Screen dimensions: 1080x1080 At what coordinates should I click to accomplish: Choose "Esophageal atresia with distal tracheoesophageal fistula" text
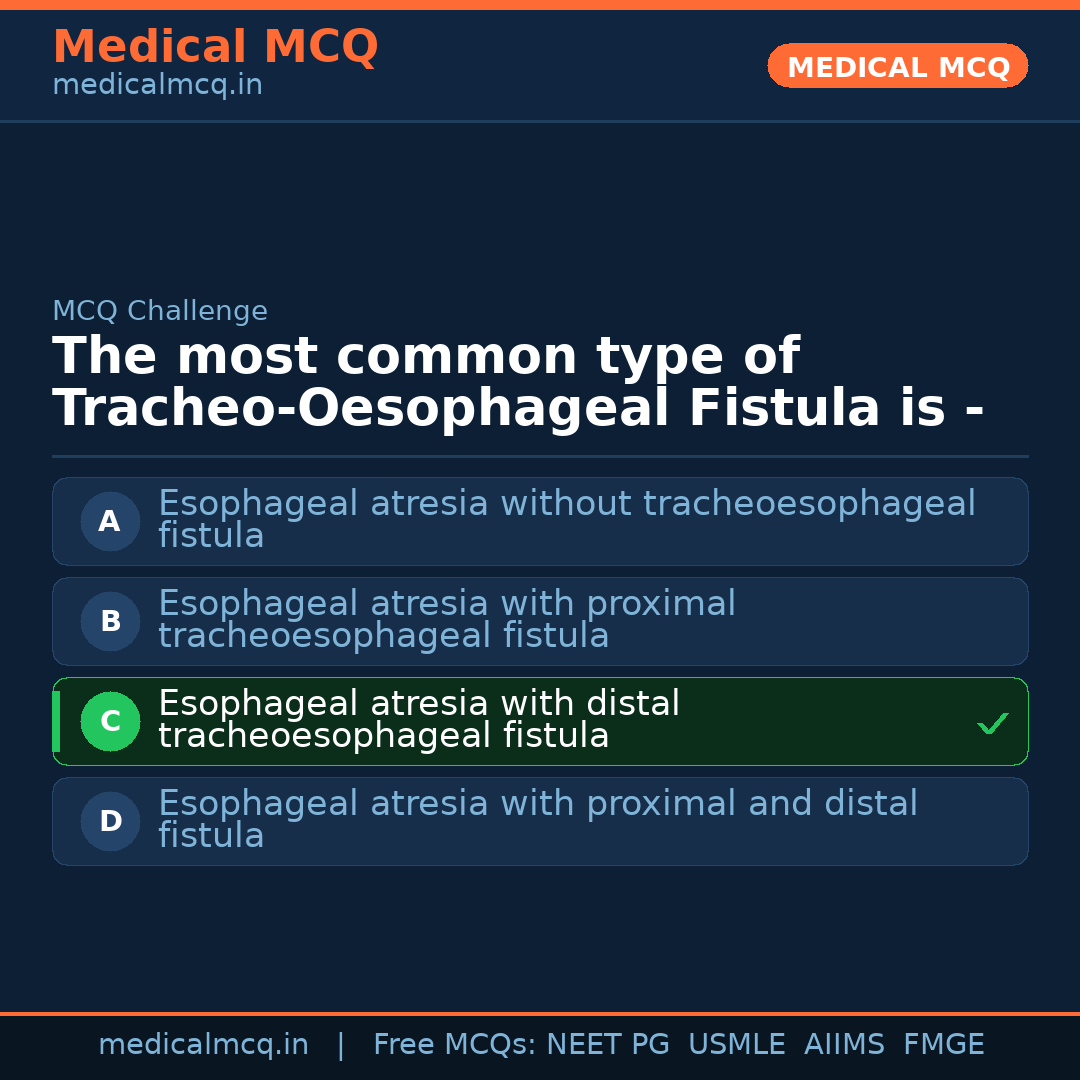[x=418, y=719]
